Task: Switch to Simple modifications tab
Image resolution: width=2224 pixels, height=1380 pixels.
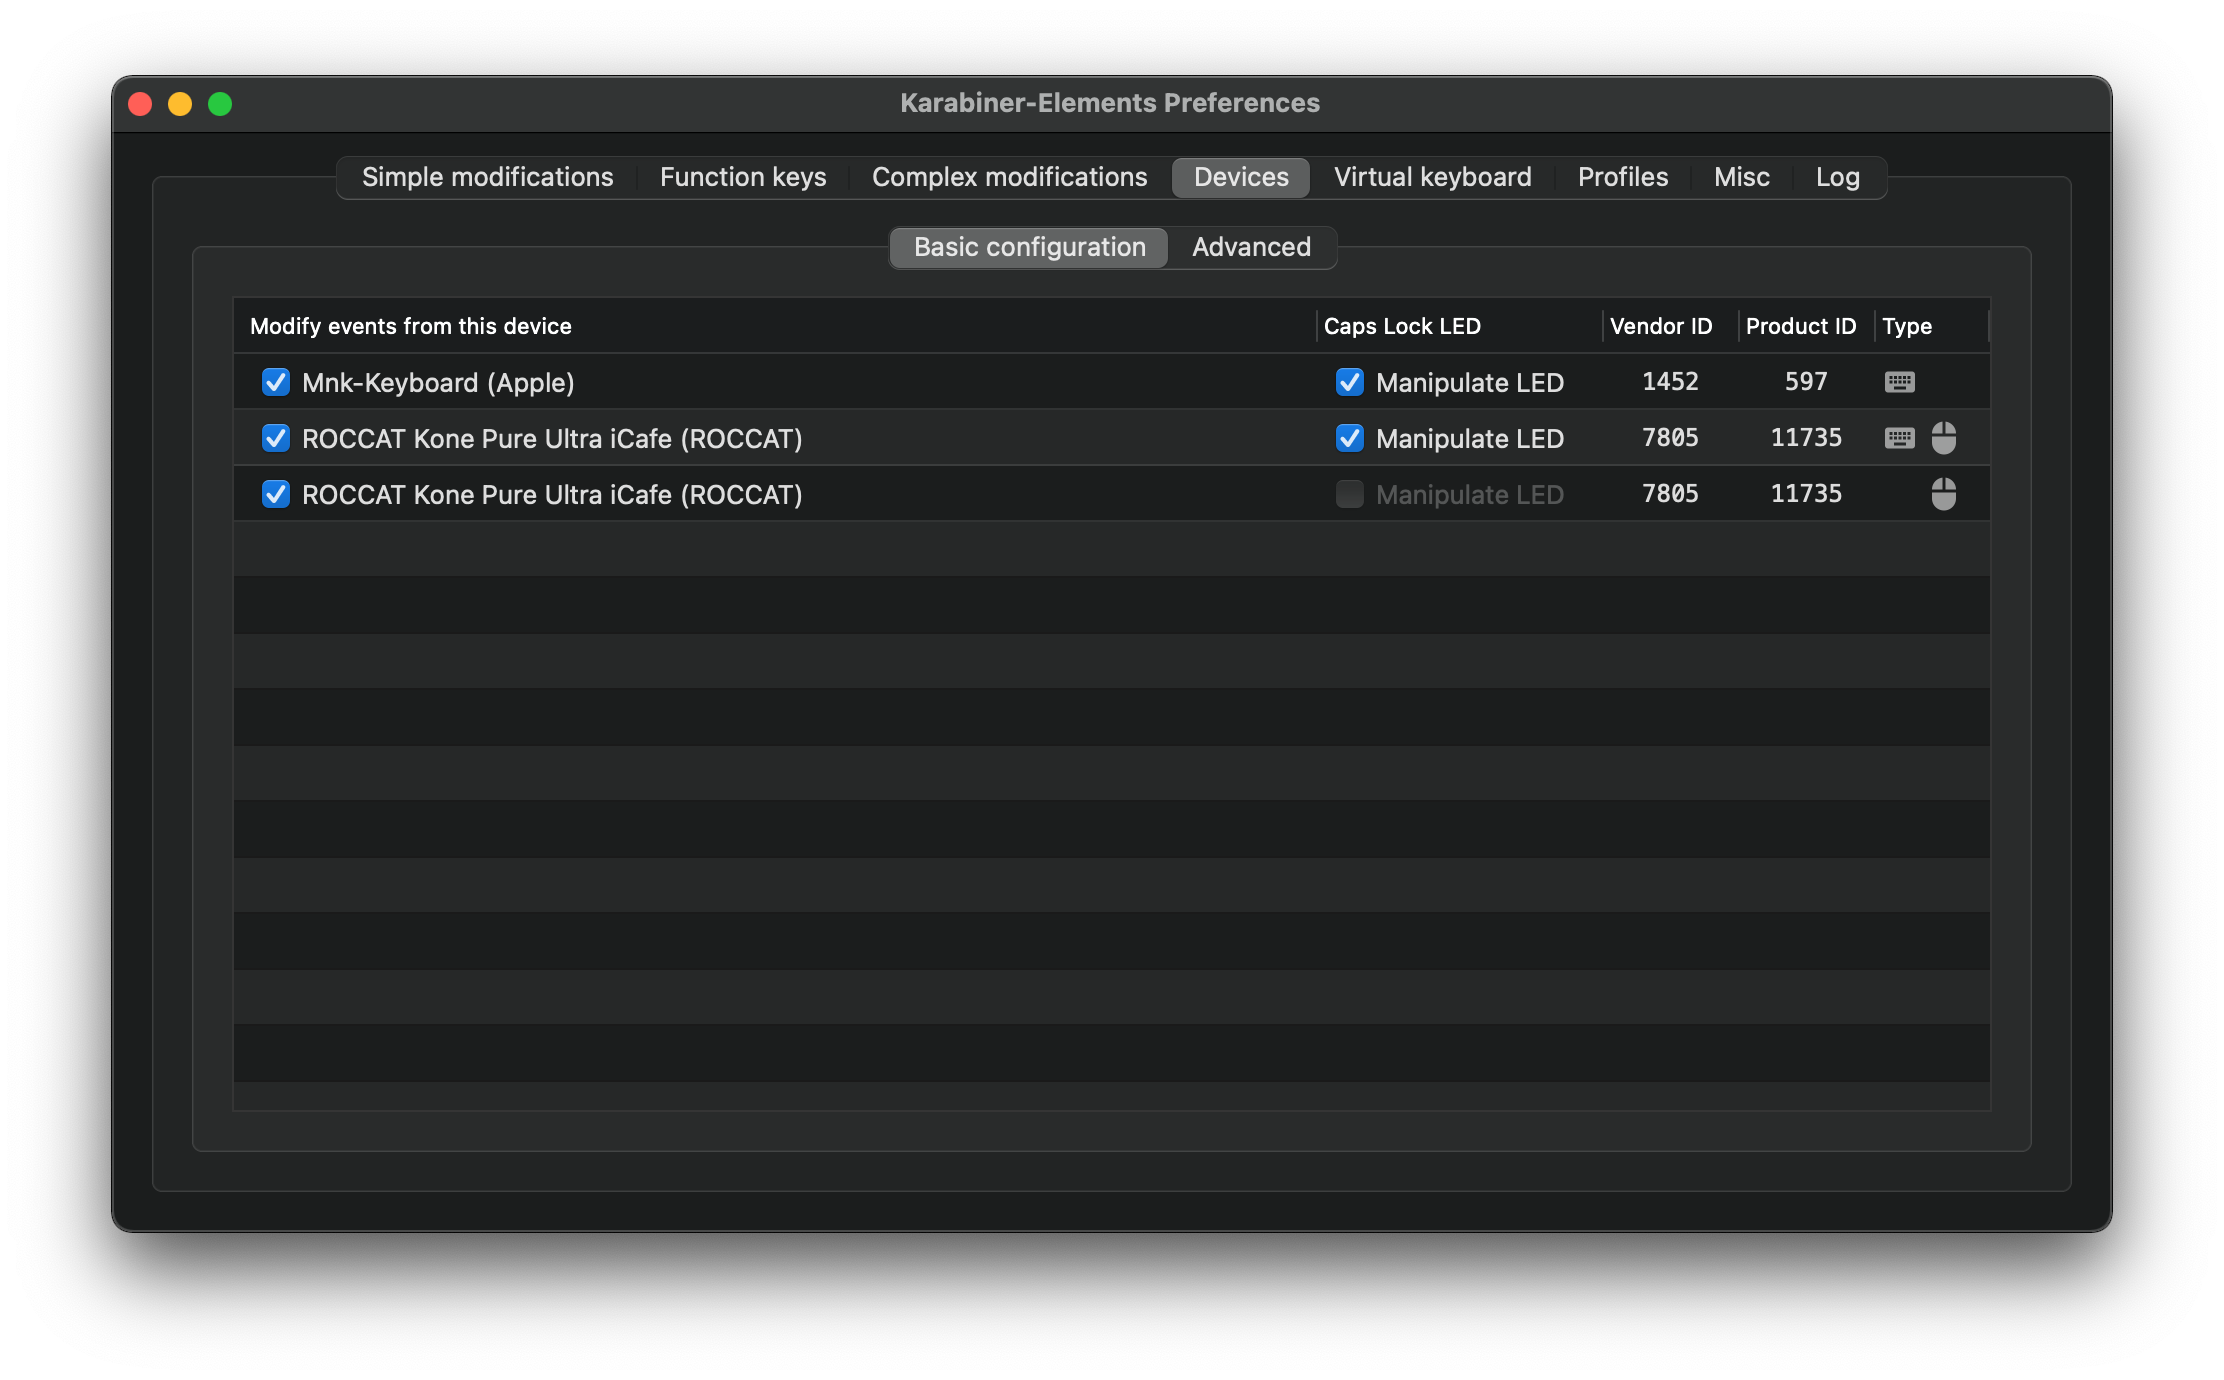Action: pyautogui.click(x=486, y=176)
